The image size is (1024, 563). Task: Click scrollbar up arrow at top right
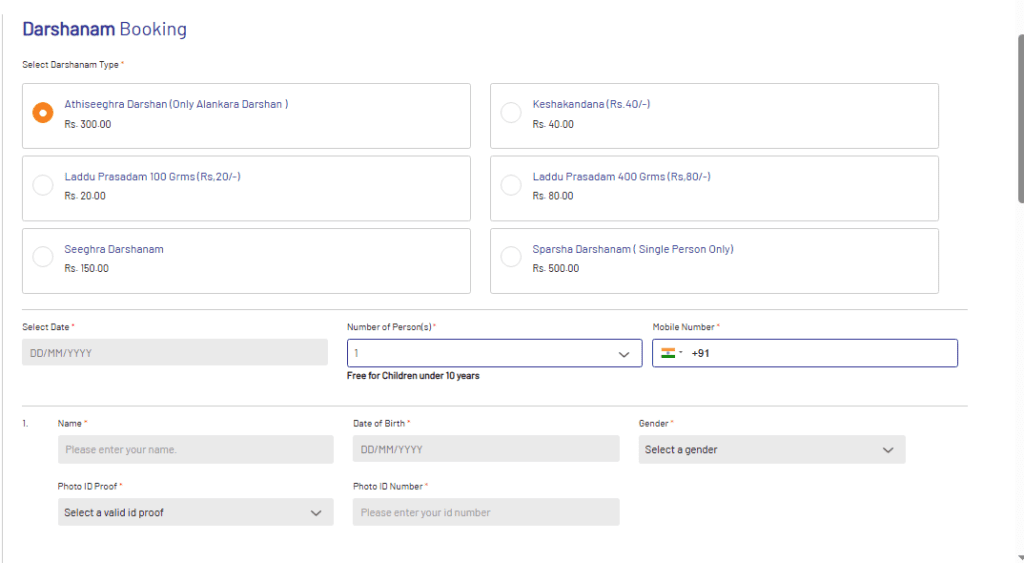coord(1018,6)
